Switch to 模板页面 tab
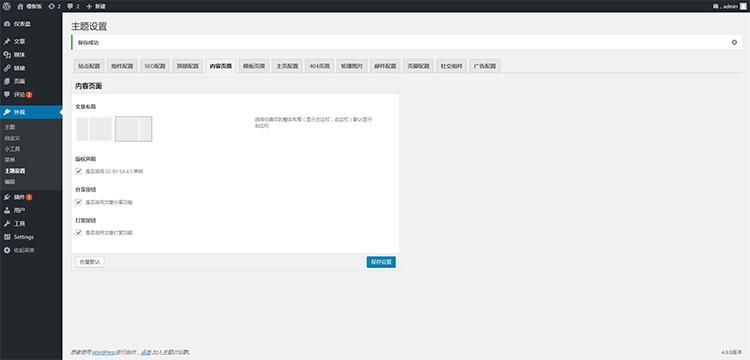 coord(254,66)
